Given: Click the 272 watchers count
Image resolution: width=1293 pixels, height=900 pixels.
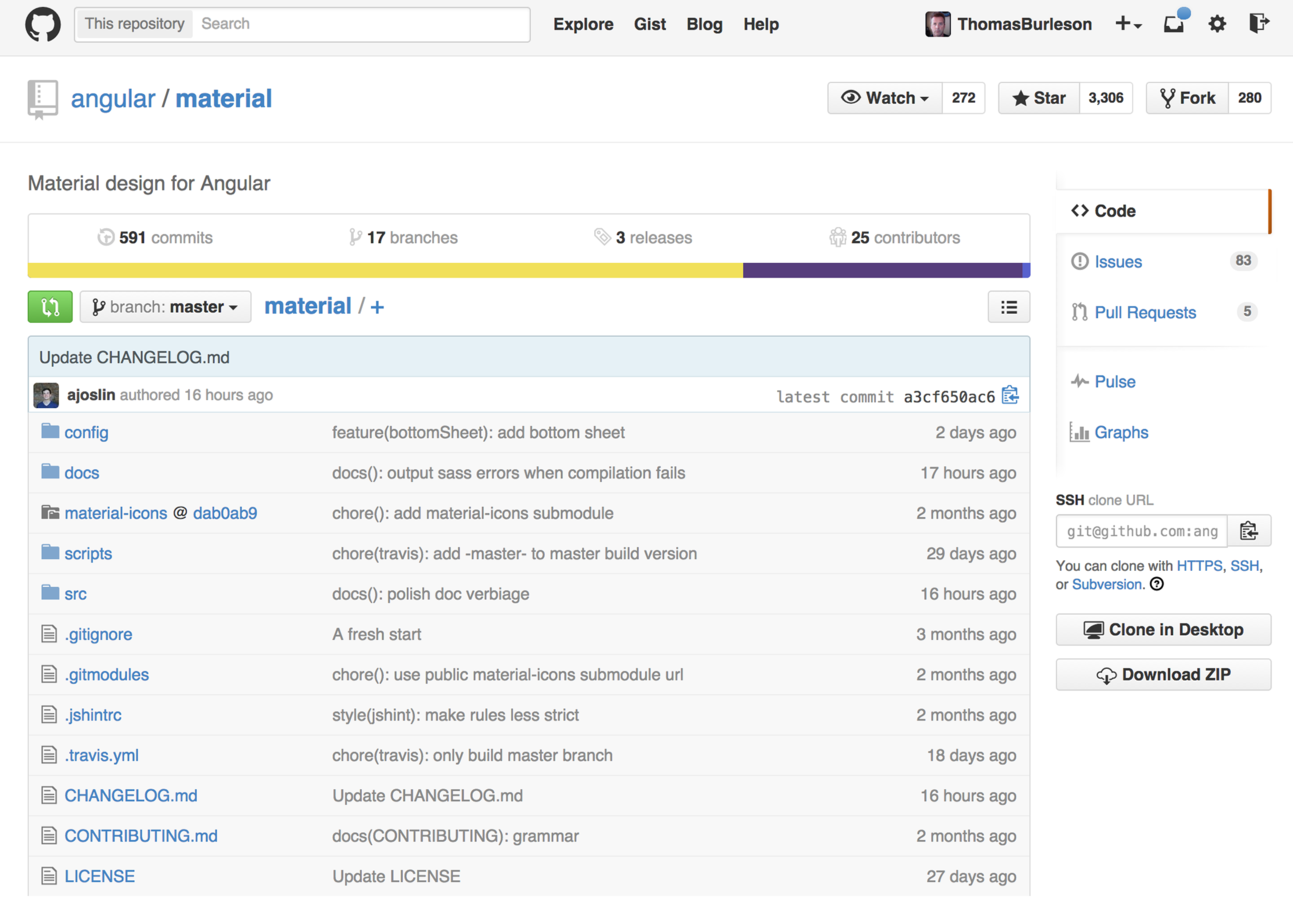Looking at the screenshot, I should [964, 98].
